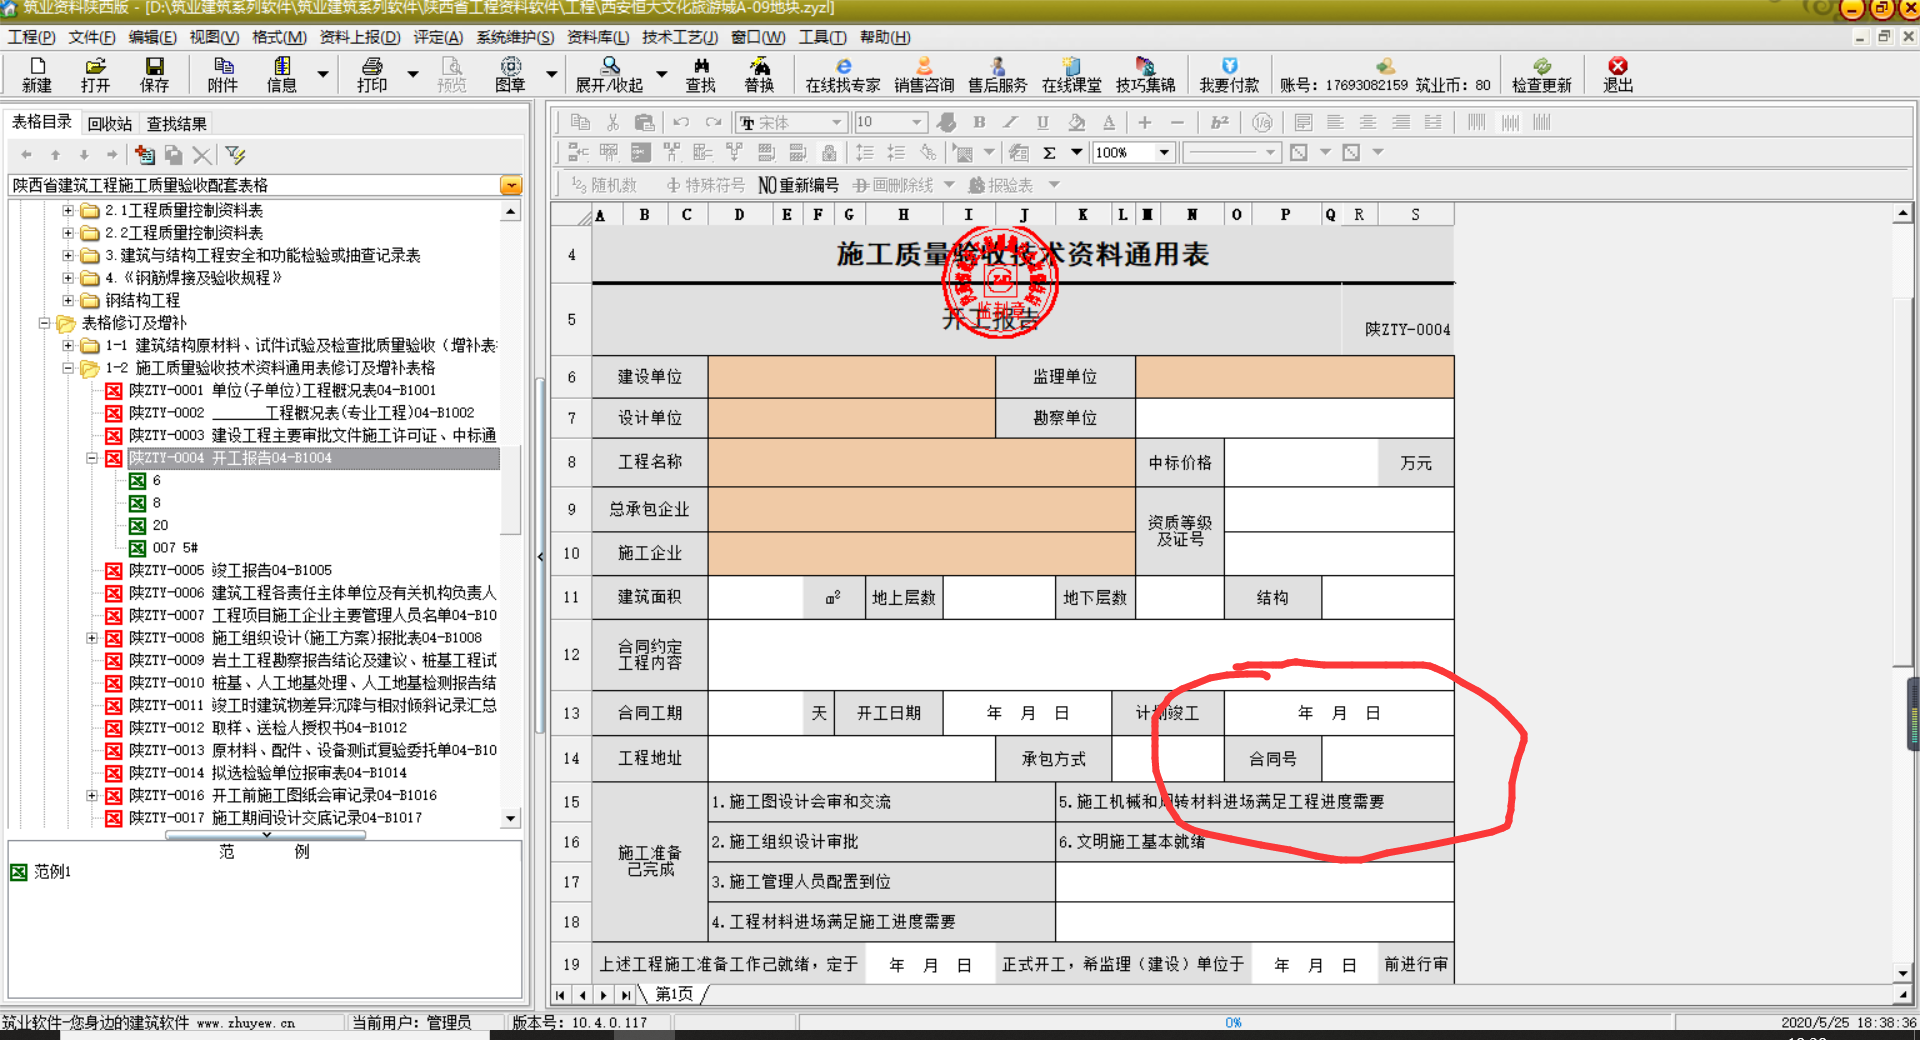Click the Underline formatting icon
Screen dimensions: 1920x1040
click(x=1043, y=122)
